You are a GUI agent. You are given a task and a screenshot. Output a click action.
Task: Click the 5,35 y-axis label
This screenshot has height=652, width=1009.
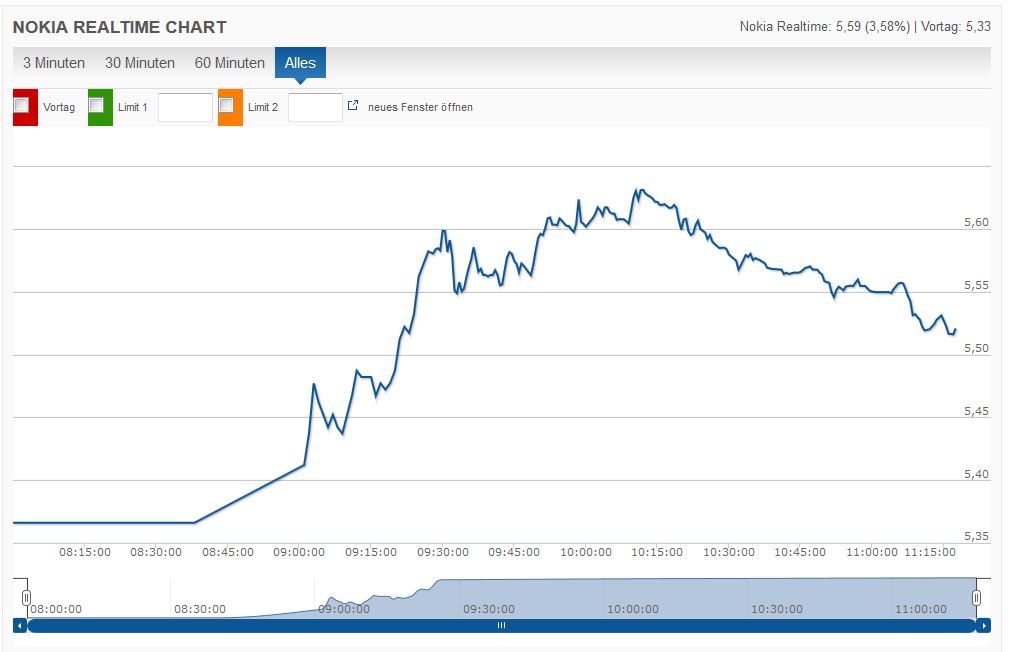point(976,536)
